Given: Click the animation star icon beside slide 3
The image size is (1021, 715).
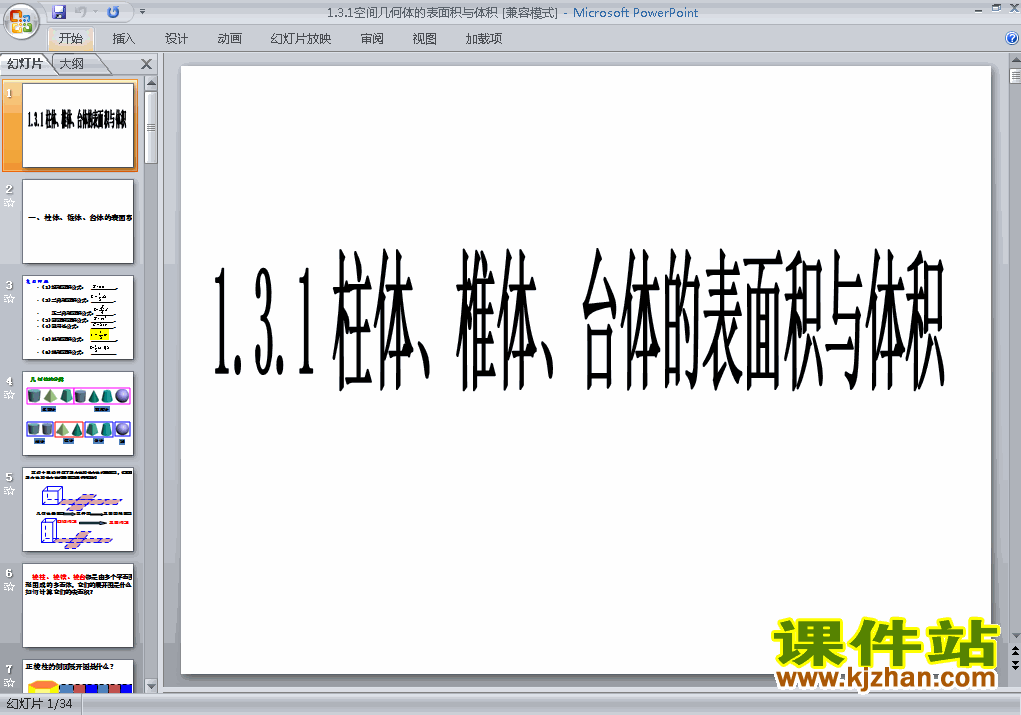Looking at the screenshot, I should point(9,299).
